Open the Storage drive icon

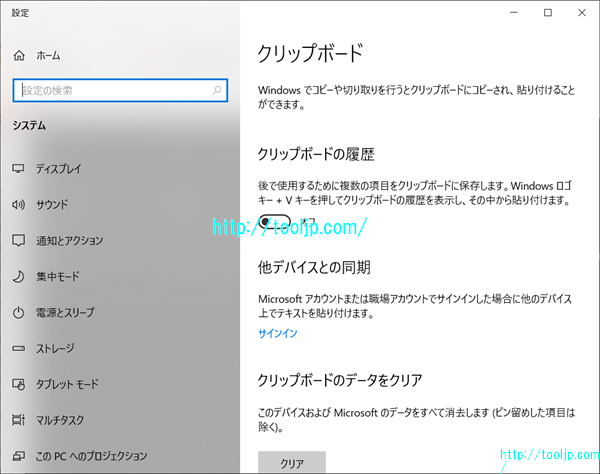[18, 349]
